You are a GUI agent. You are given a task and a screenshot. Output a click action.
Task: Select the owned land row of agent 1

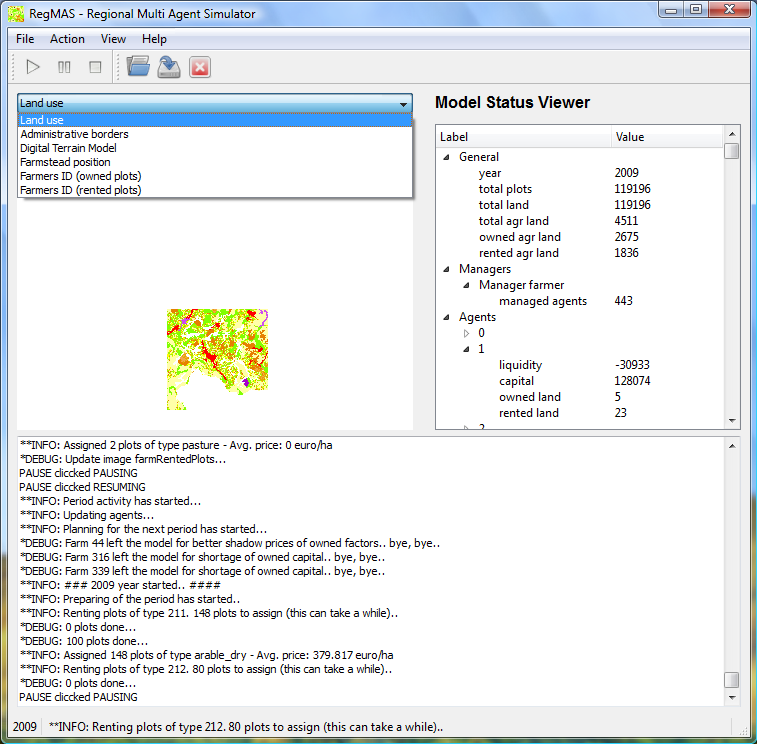[579, 396]
